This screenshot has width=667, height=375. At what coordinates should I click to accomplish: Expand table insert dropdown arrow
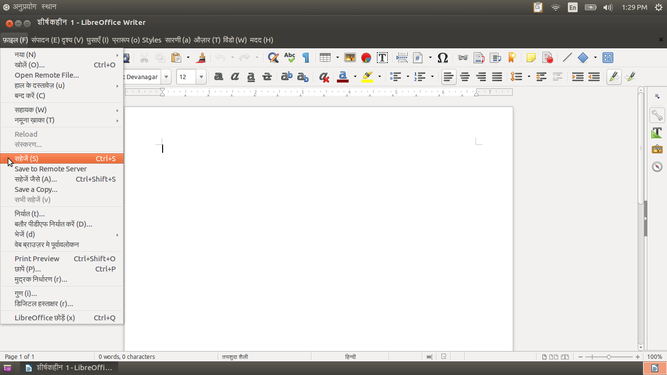click(337, 57)
